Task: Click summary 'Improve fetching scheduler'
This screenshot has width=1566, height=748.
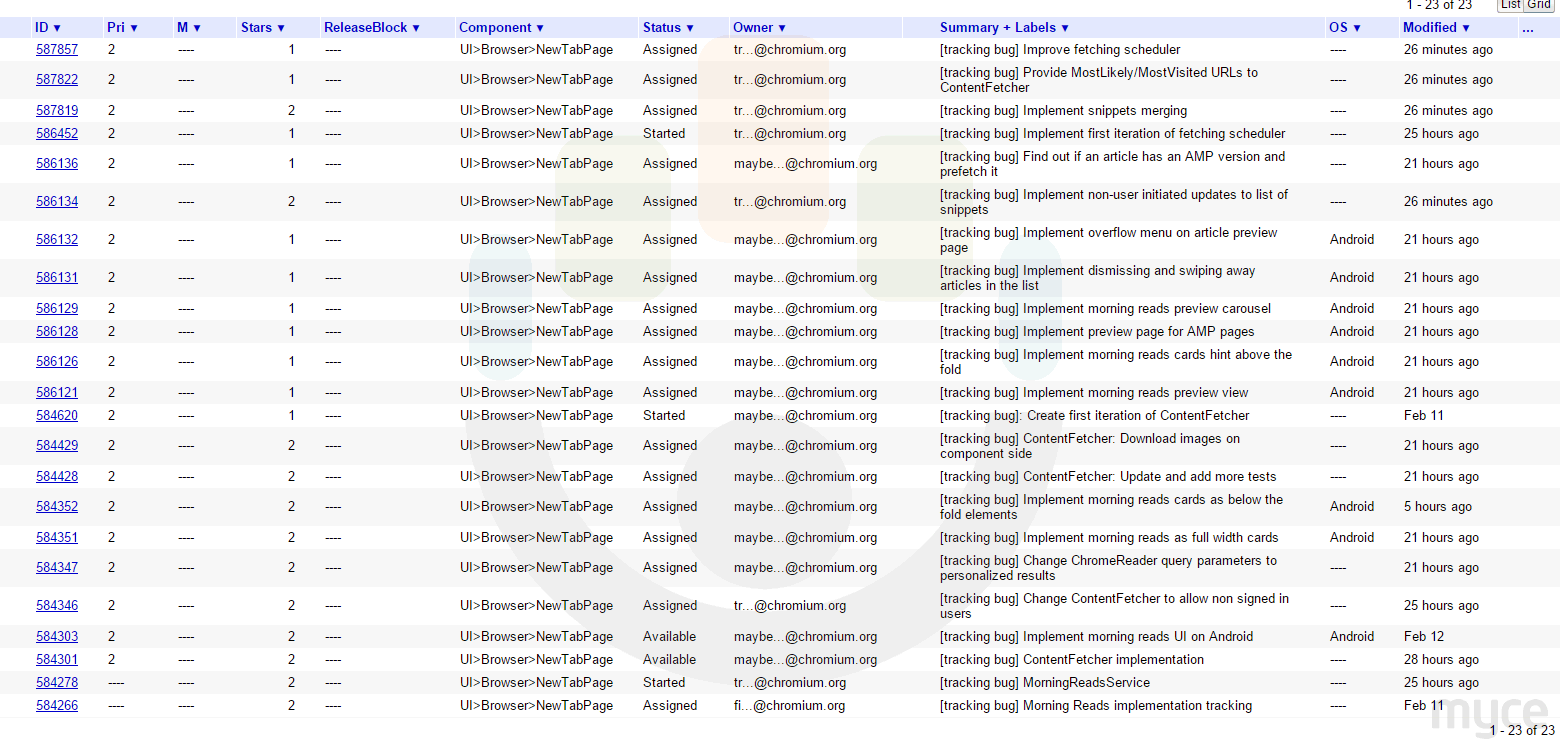Action: pos(1101,50)
